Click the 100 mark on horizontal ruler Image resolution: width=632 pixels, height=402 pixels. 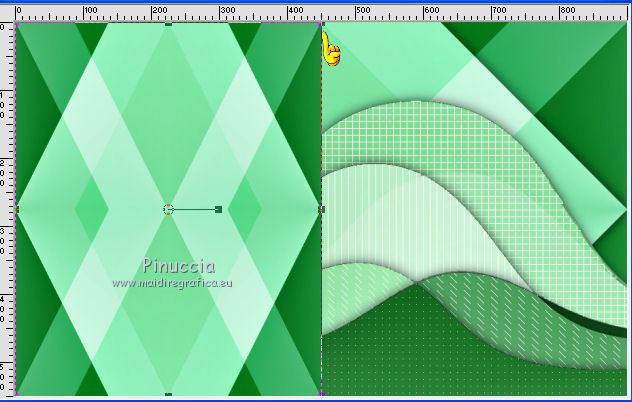click(x=90, y=10)
